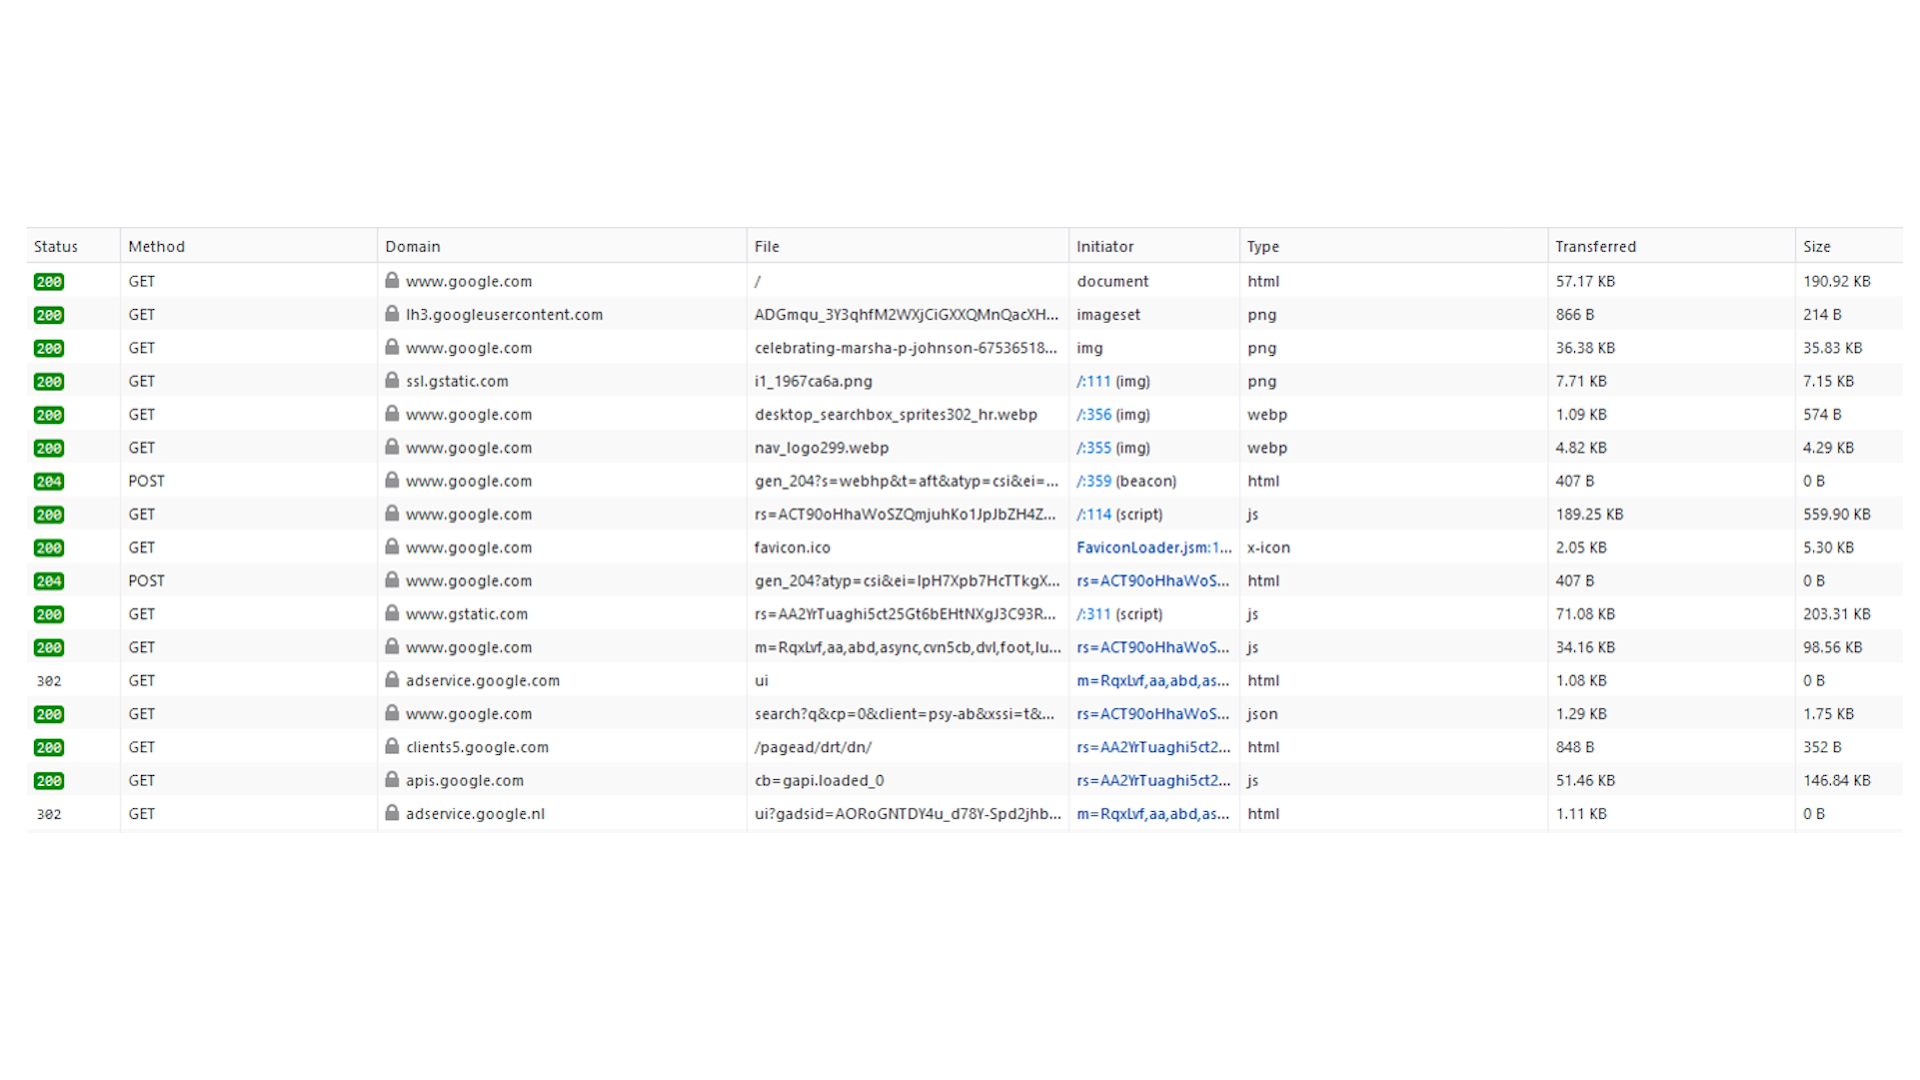The height and width of the screenshot is (1080, 1920).
Task: Click the Type column header
Action: pyautogui.click(x=1262, y=246)
